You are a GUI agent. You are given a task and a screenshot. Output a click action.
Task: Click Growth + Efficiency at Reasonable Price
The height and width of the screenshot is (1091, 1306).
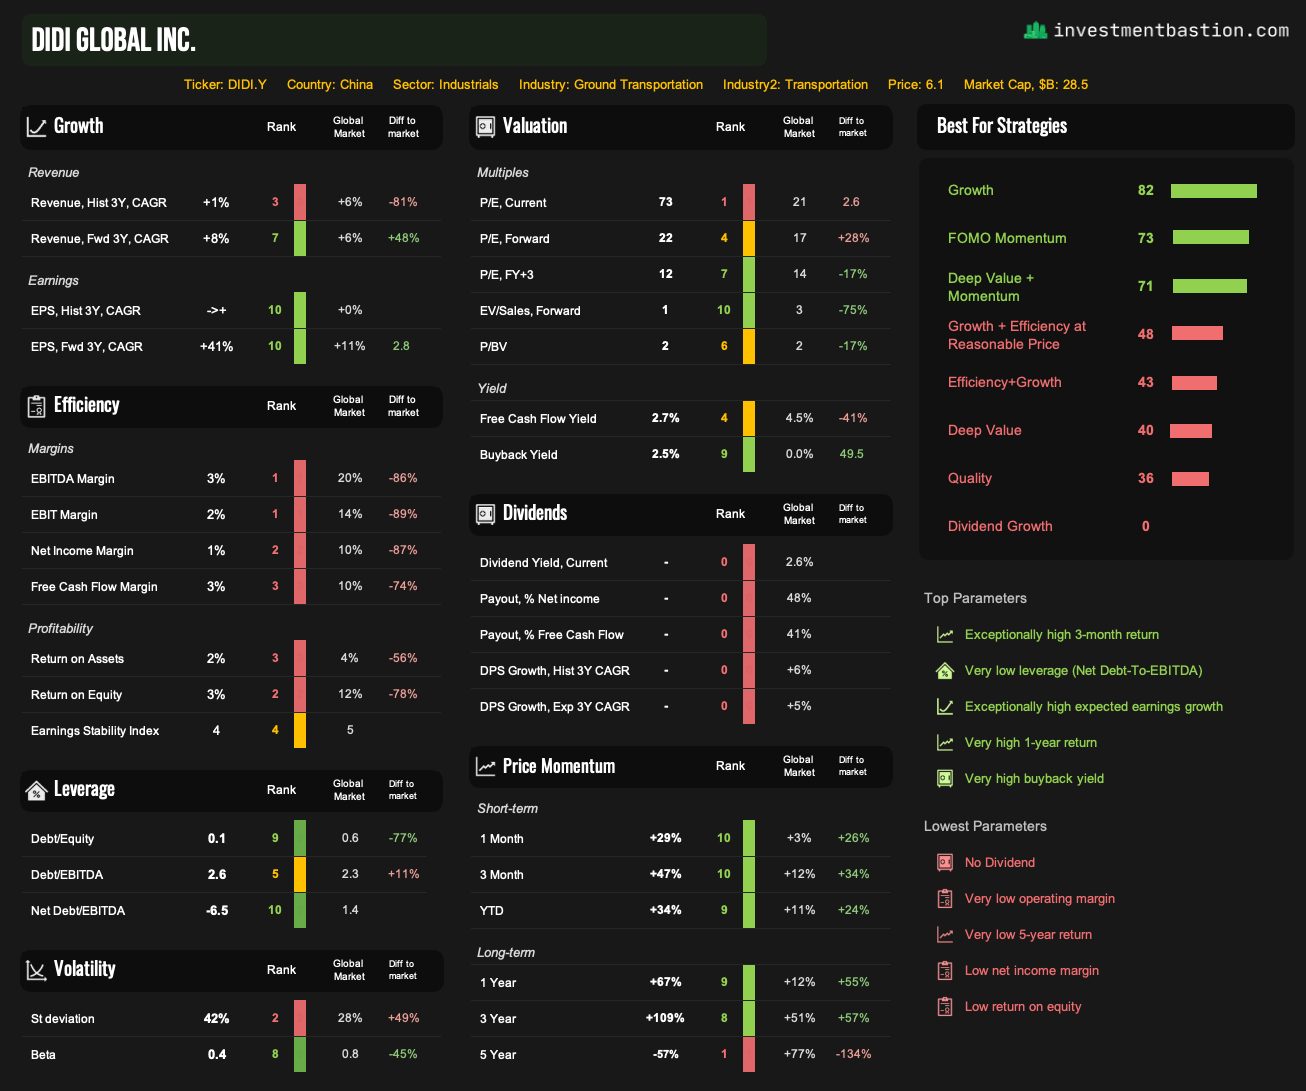pos(1017,335)
